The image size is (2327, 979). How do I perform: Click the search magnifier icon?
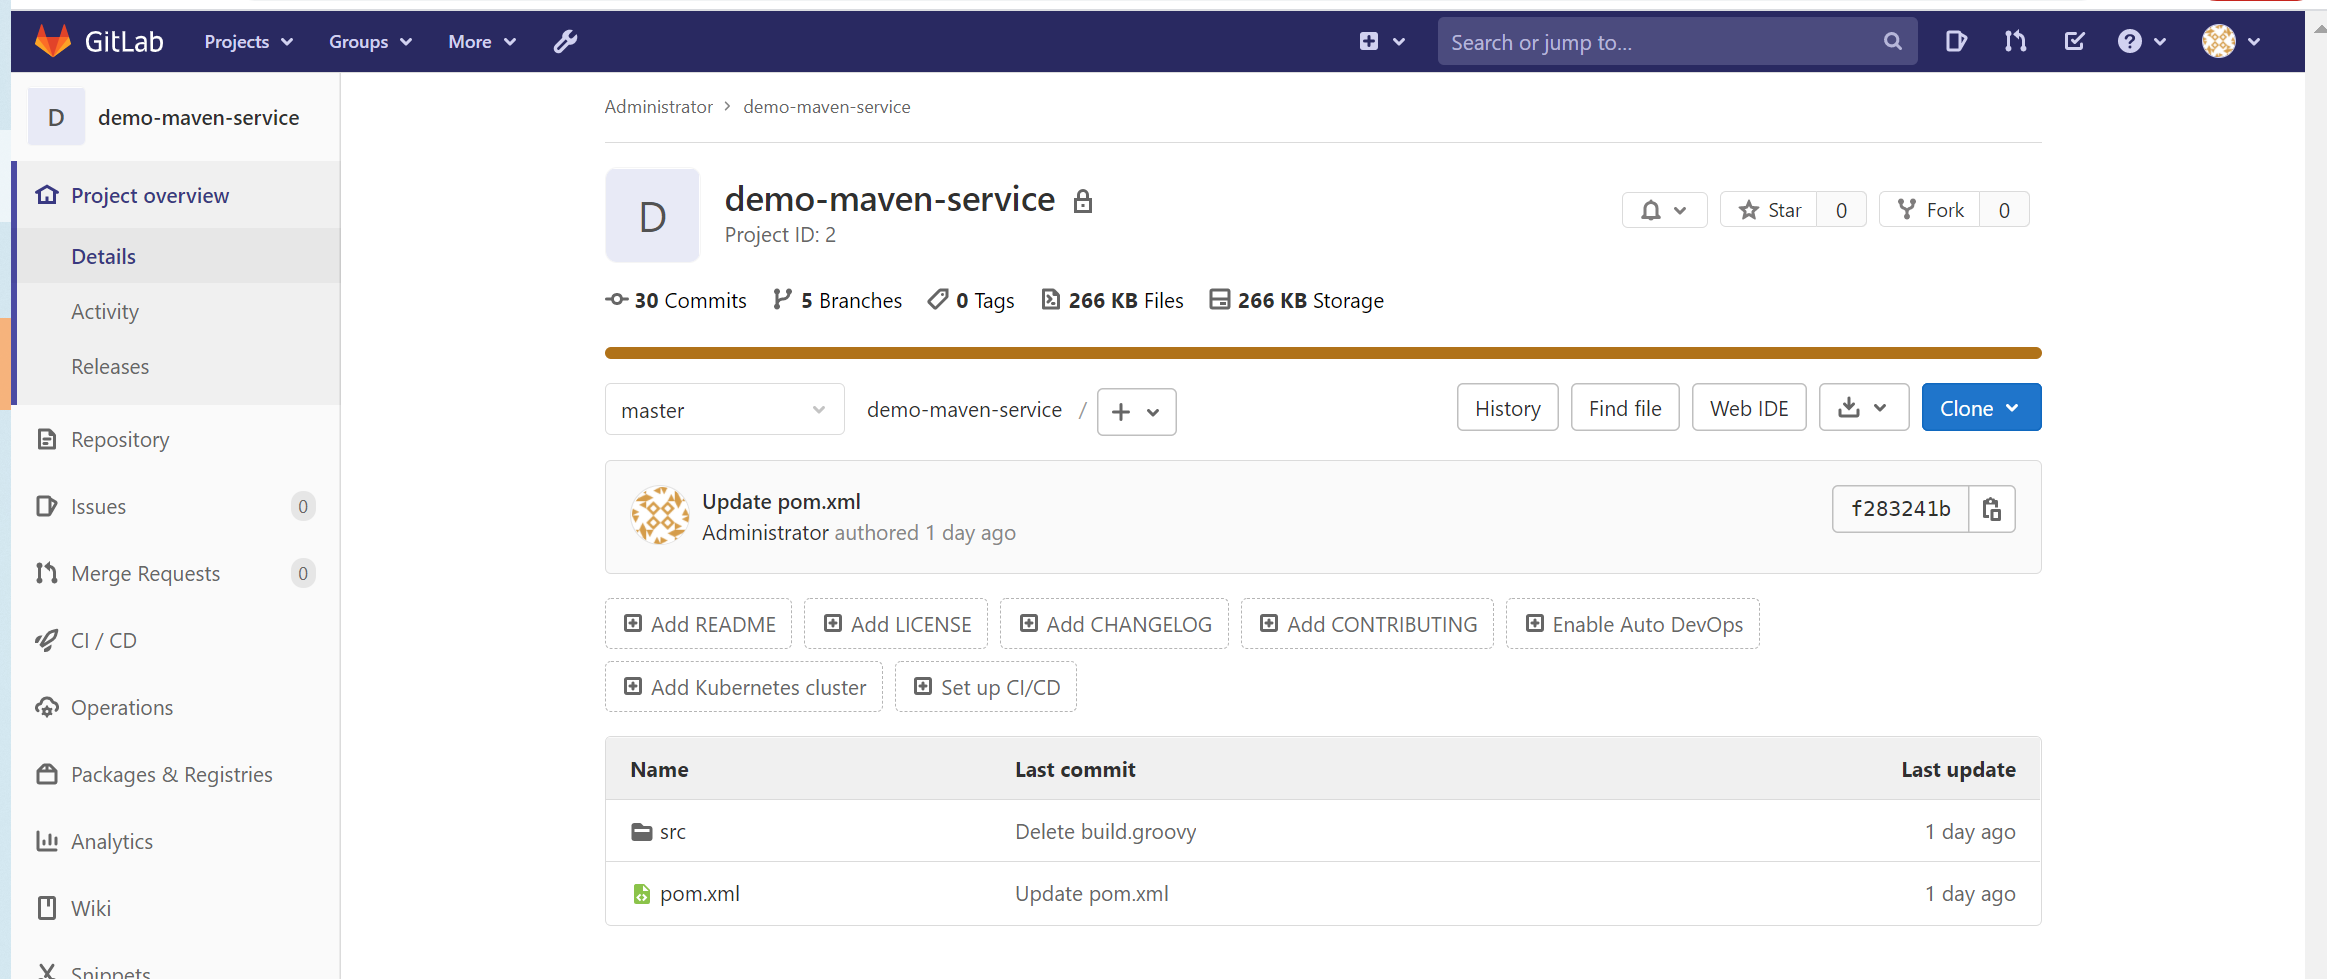pos(1892,41)
